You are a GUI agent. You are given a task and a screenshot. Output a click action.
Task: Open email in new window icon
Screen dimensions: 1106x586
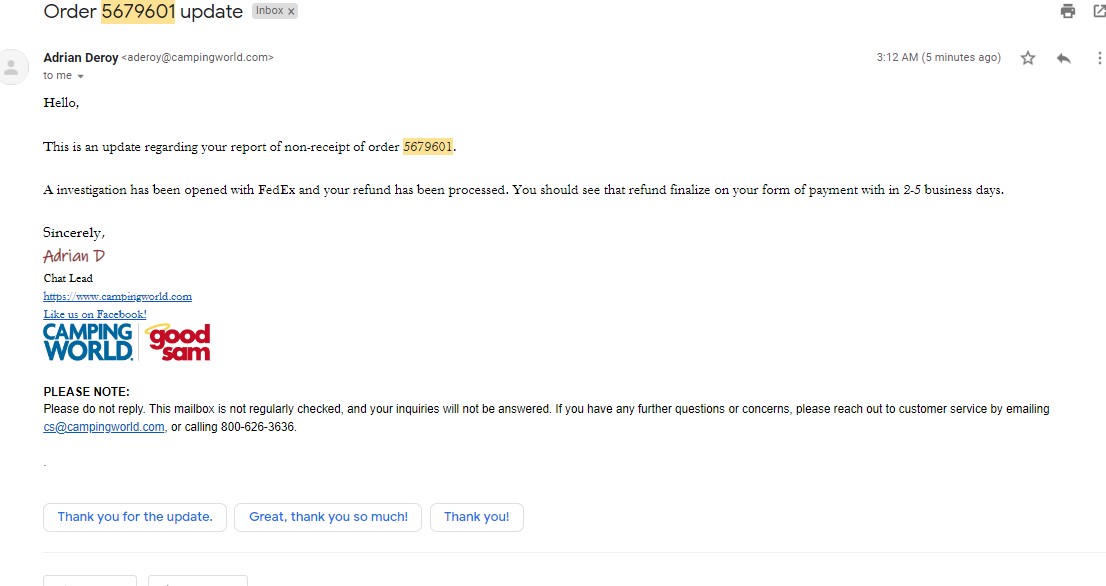(x=1100, y=11)
